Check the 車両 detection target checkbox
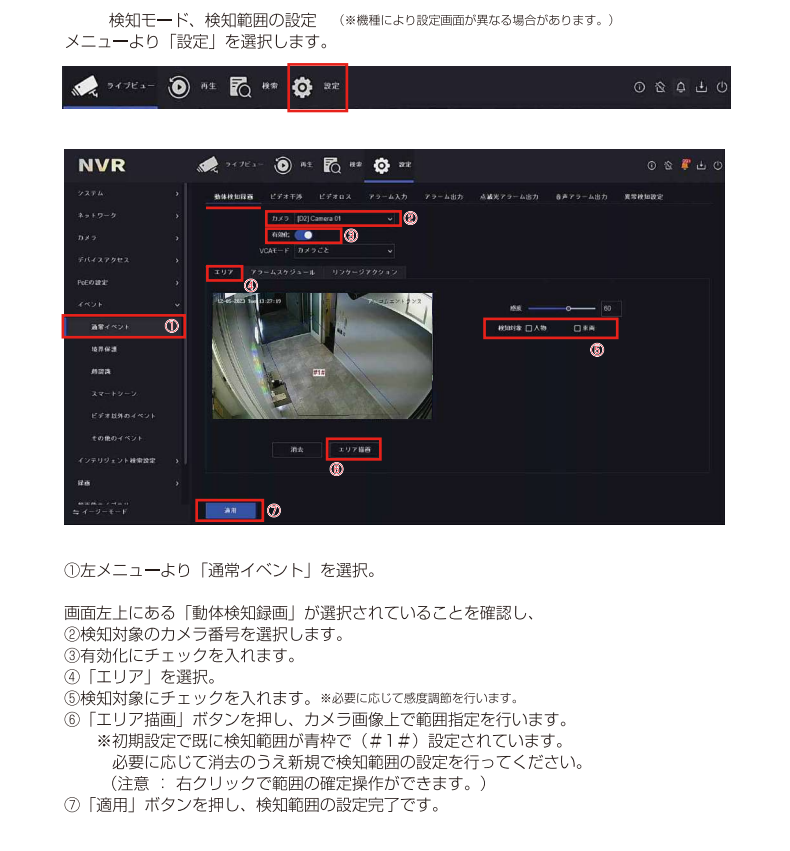 click(577, 328)
